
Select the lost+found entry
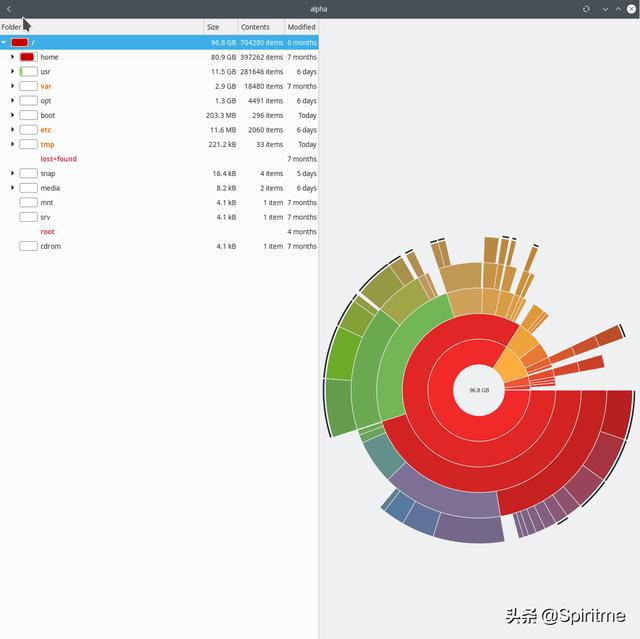[58, 159]
